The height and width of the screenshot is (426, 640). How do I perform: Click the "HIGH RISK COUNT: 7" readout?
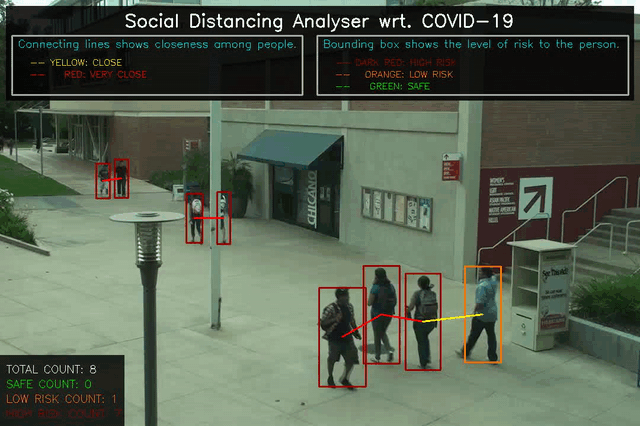click(x=64, y=413)
